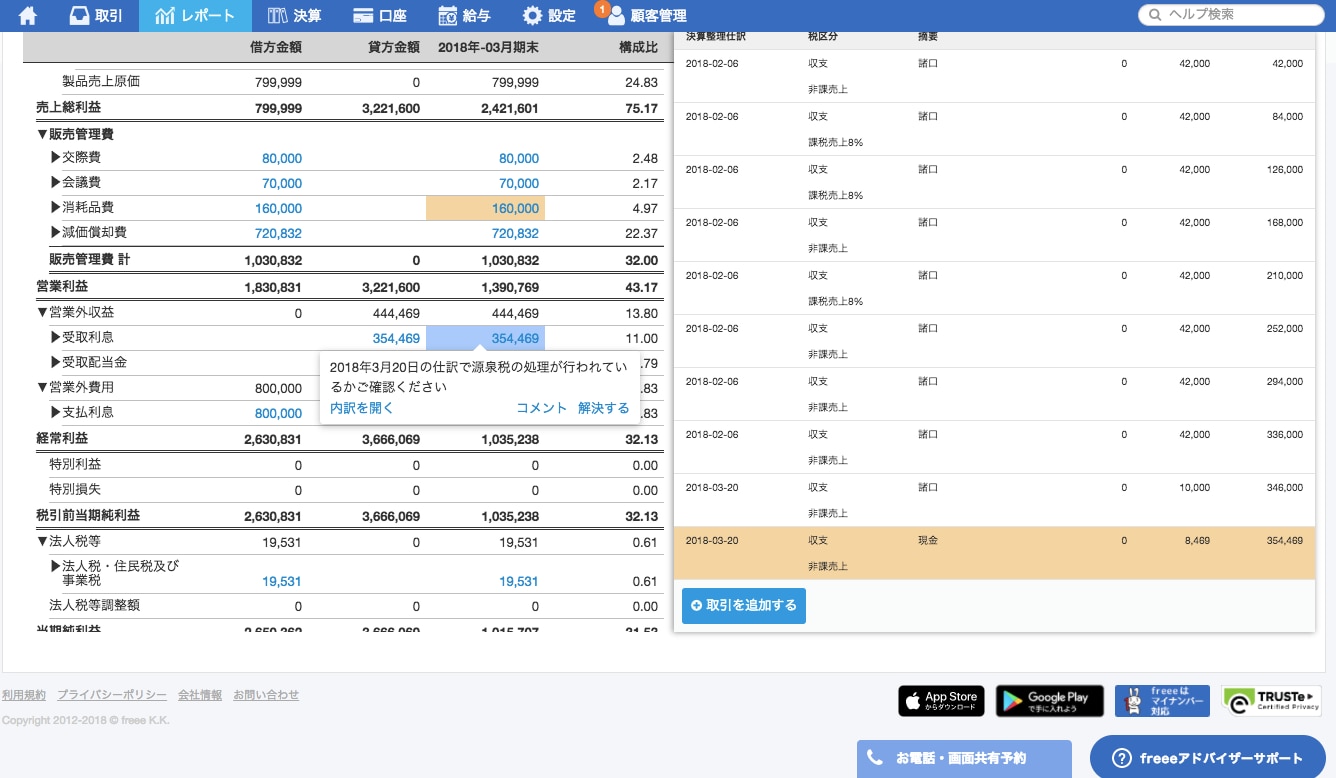Click the 借方金額 column header
This screenshot has width=1336, height=778.
click(276, 47)
